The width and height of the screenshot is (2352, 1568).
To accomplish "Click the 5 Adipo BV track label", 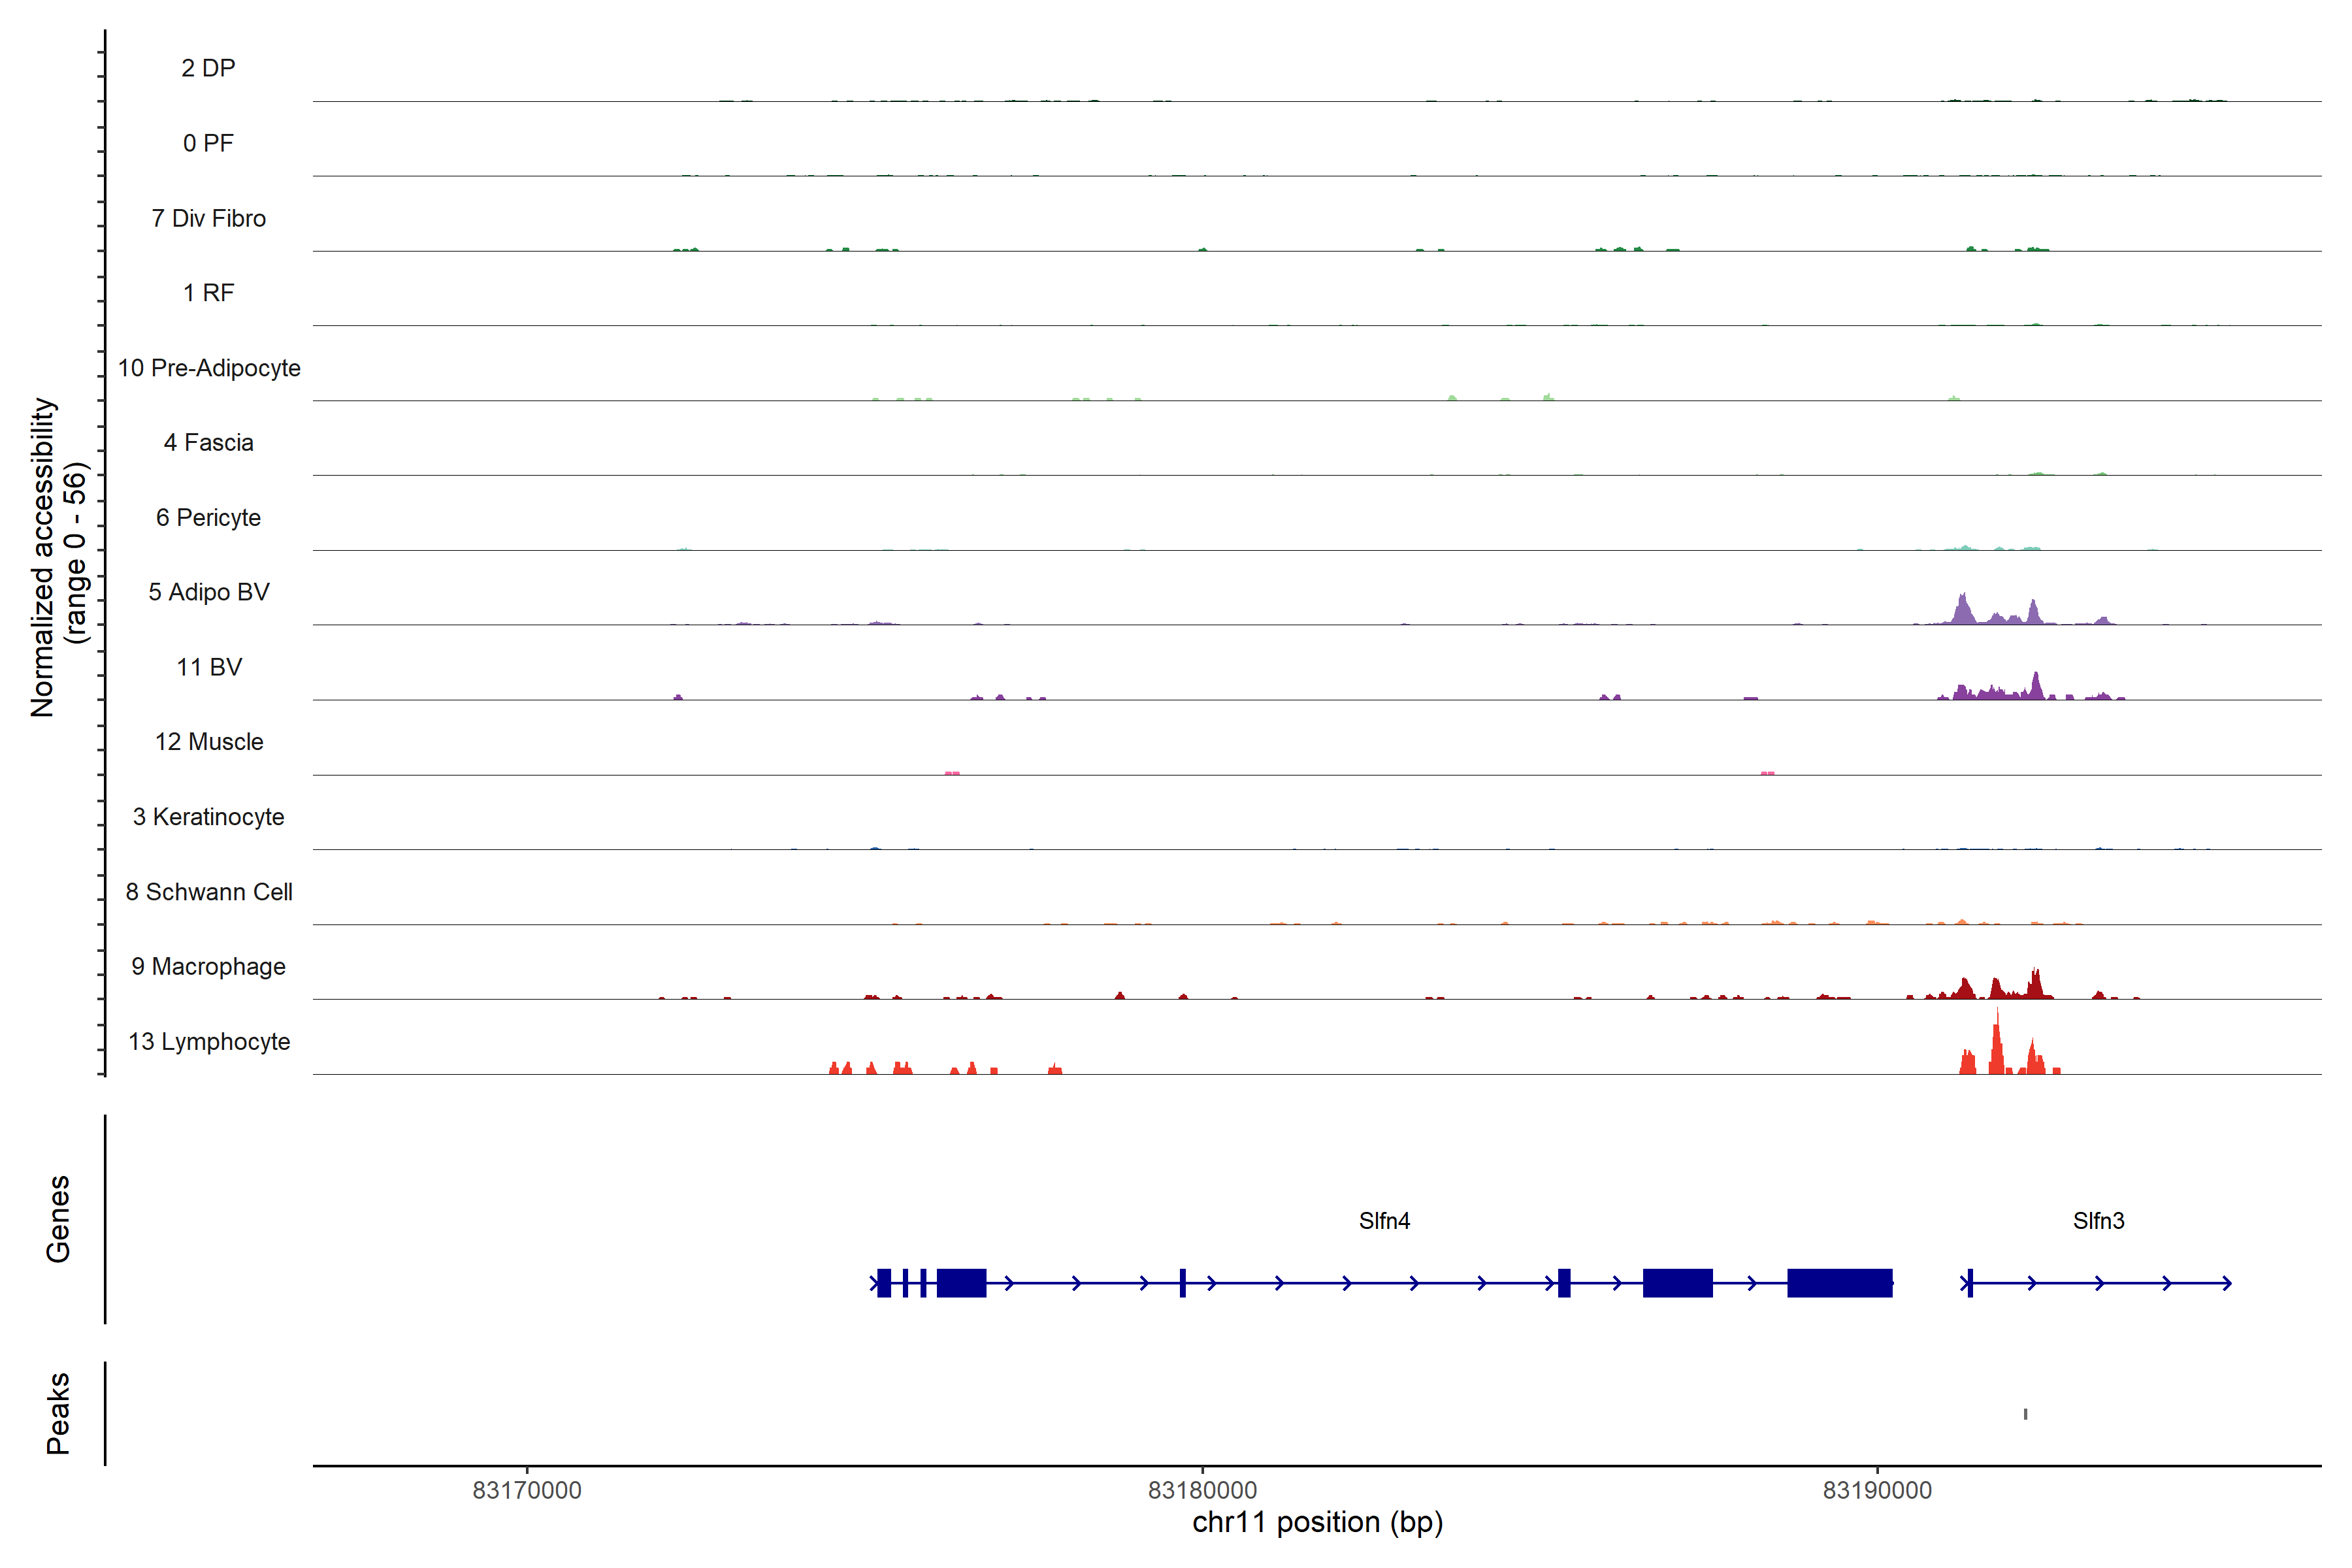I will [209, 592].
